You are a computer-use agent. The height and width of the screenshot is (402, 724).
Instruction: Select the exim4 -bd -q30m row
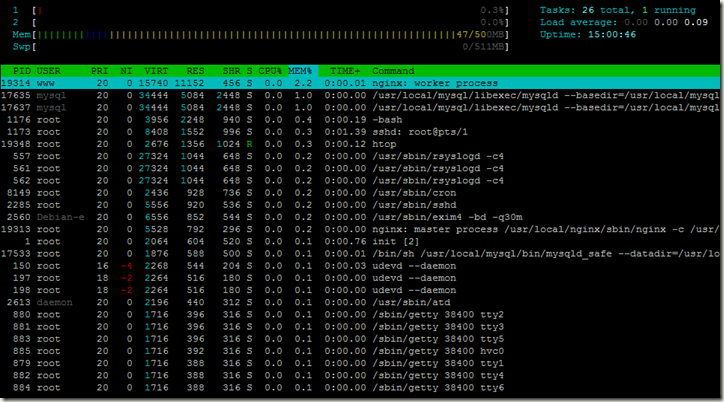[360, 217]
